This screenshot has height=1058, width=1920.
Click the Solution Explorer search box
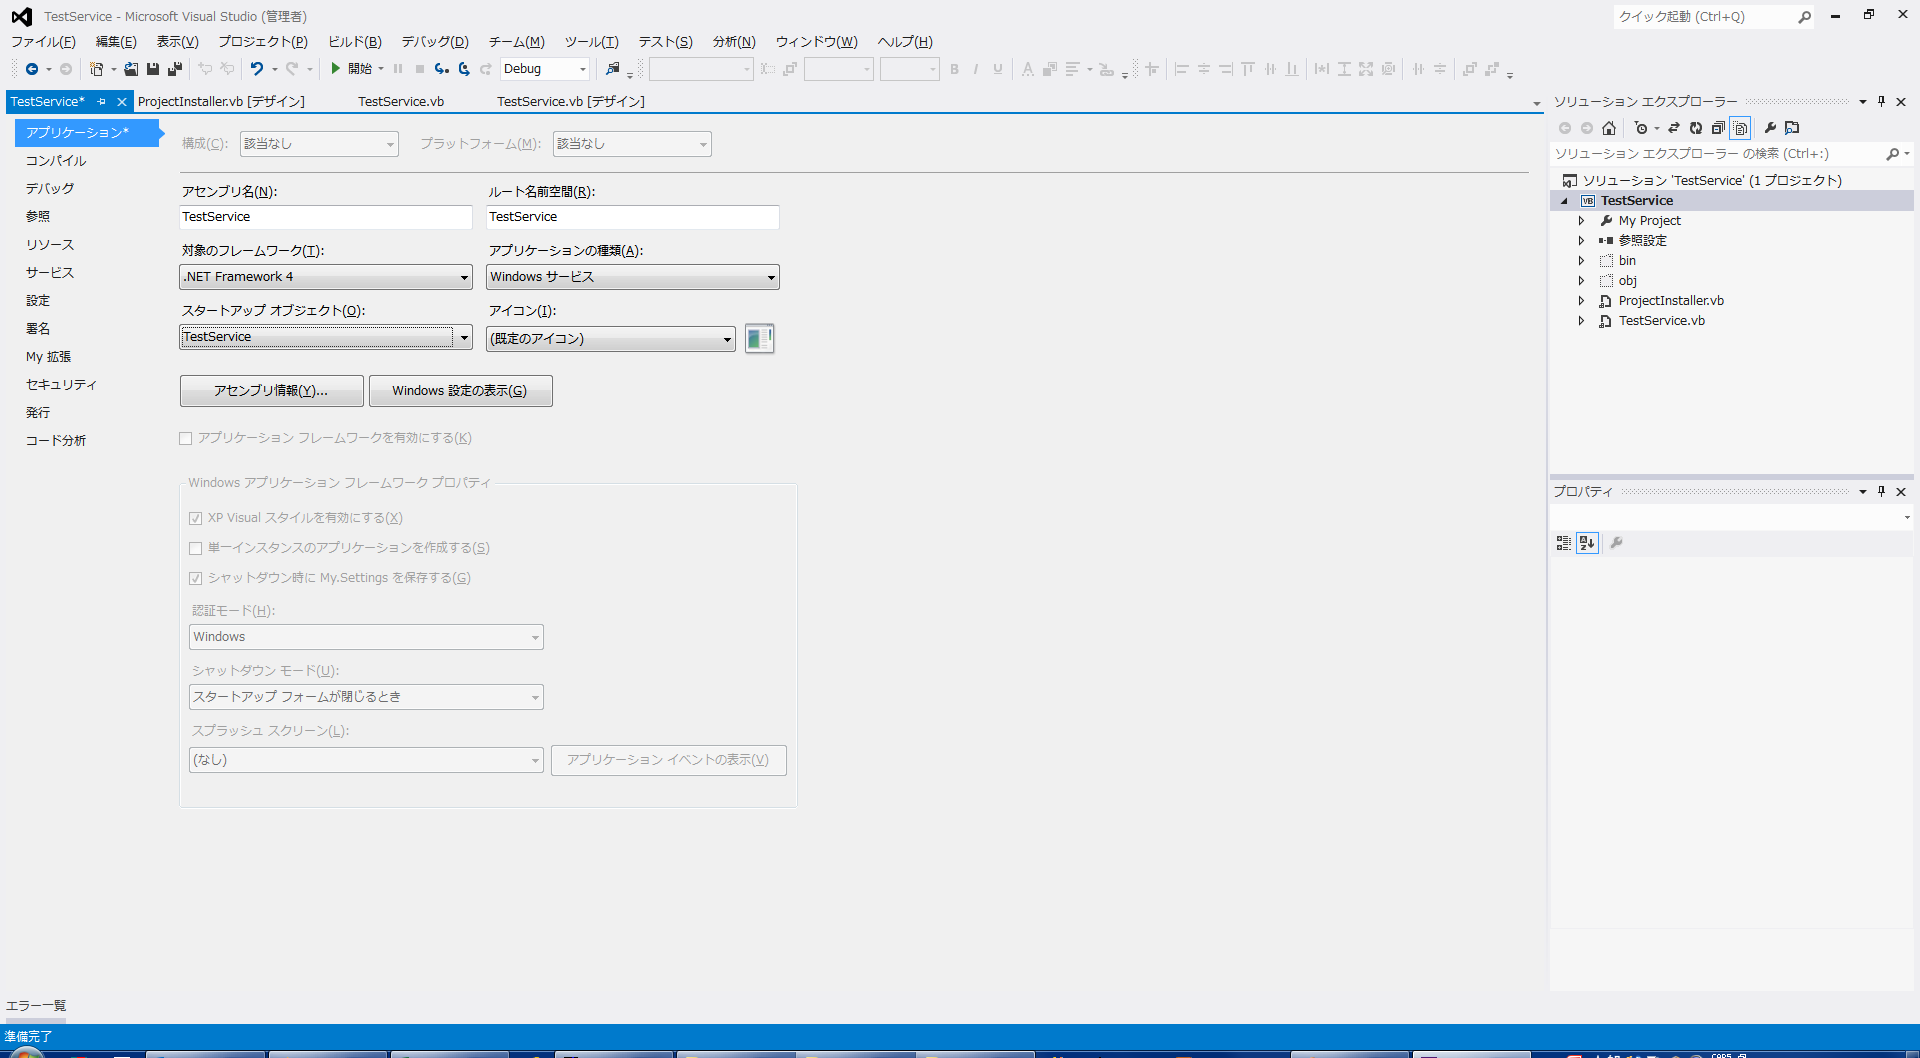pos(1716,154)
